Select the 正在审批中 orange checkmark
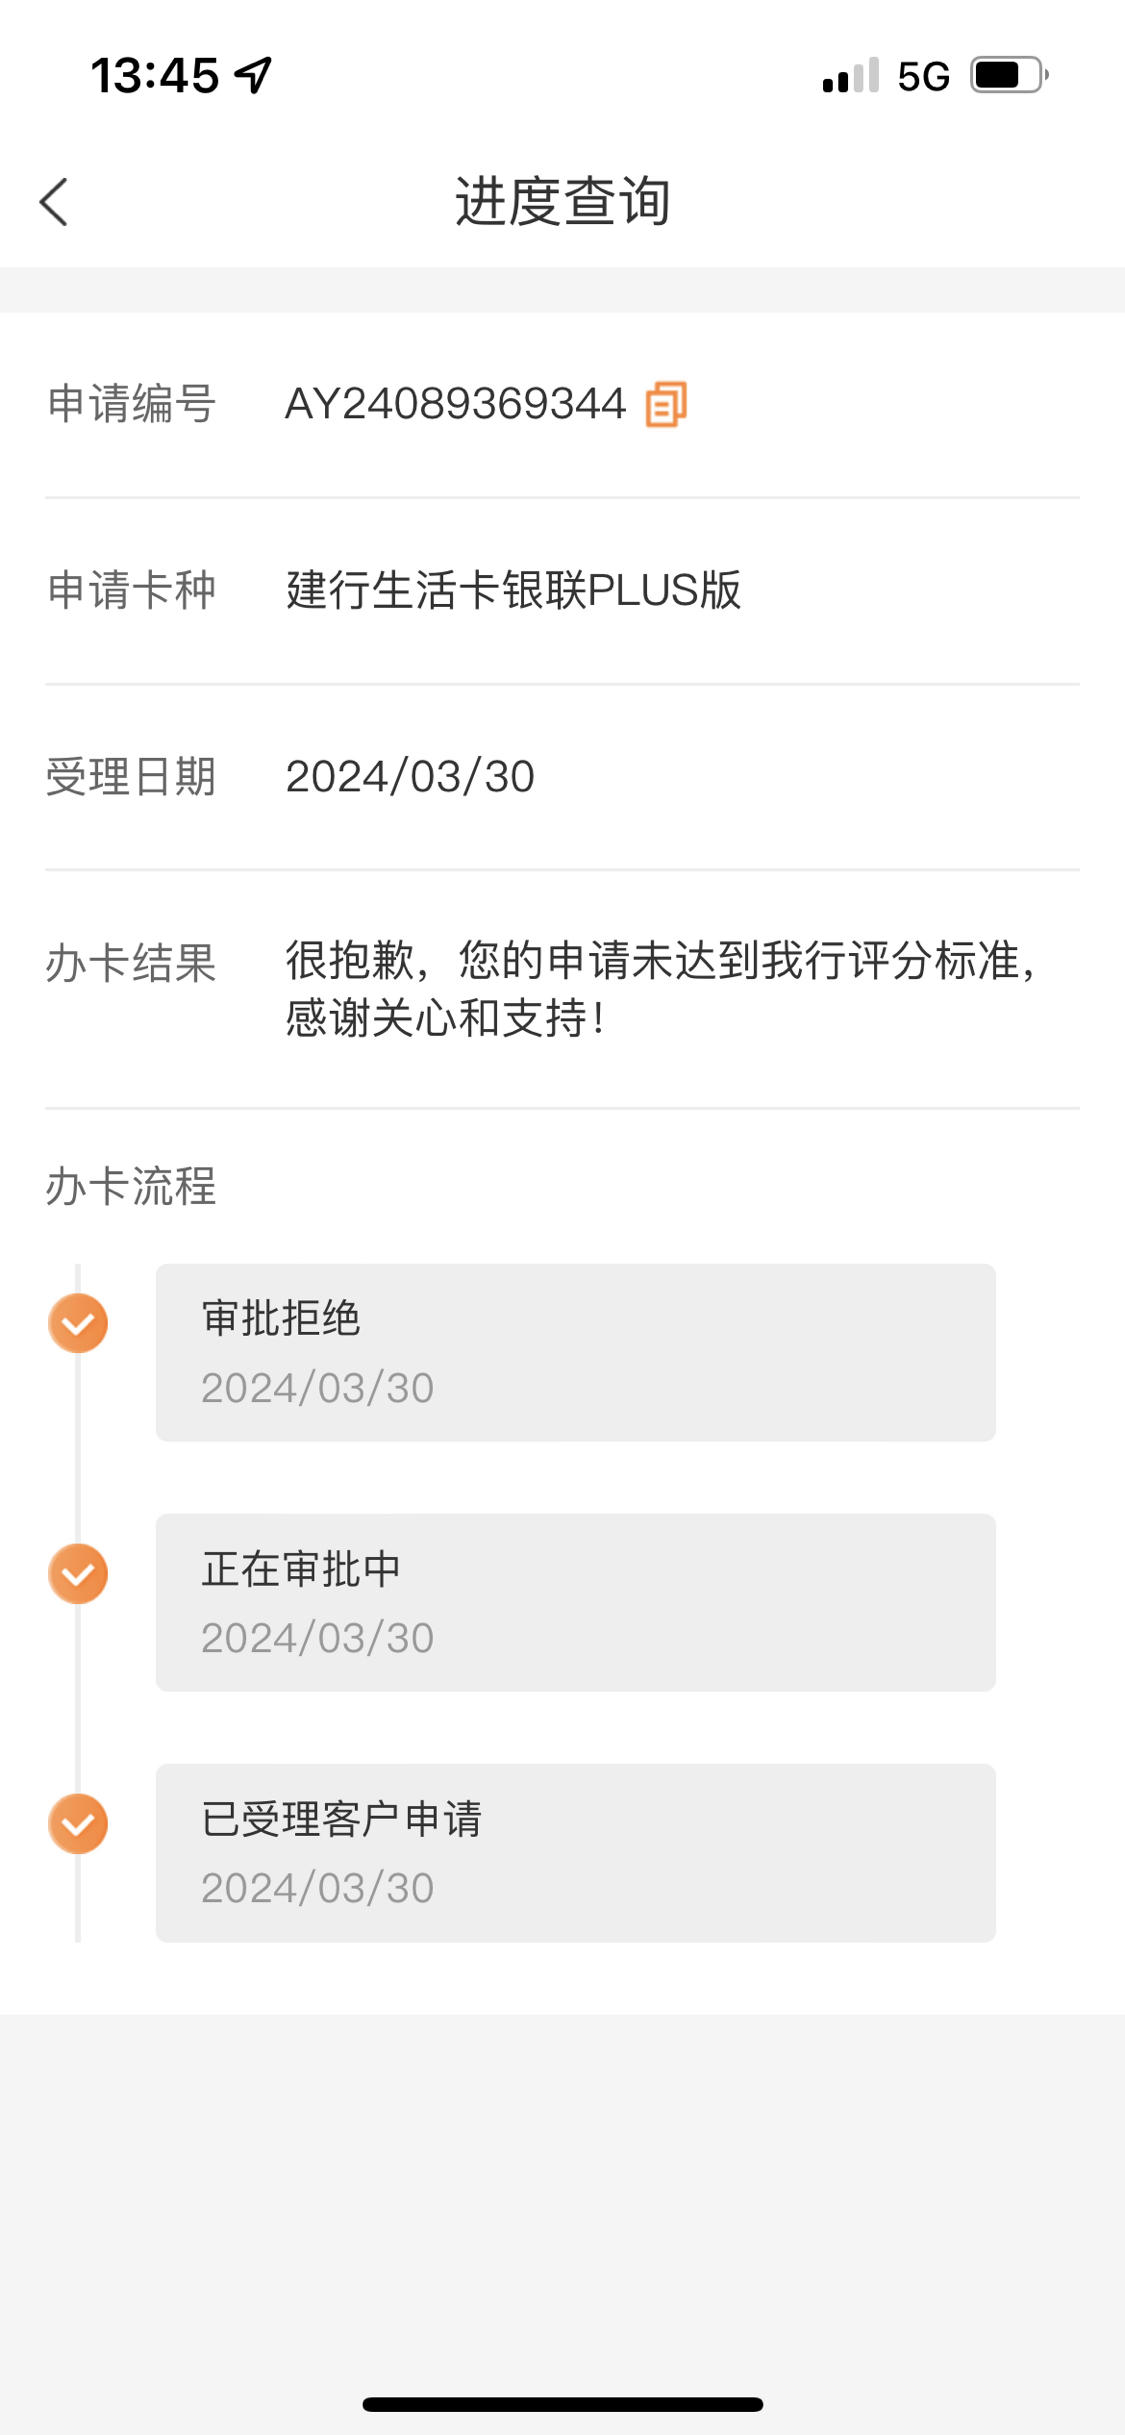 click(x=78, y=1573)
